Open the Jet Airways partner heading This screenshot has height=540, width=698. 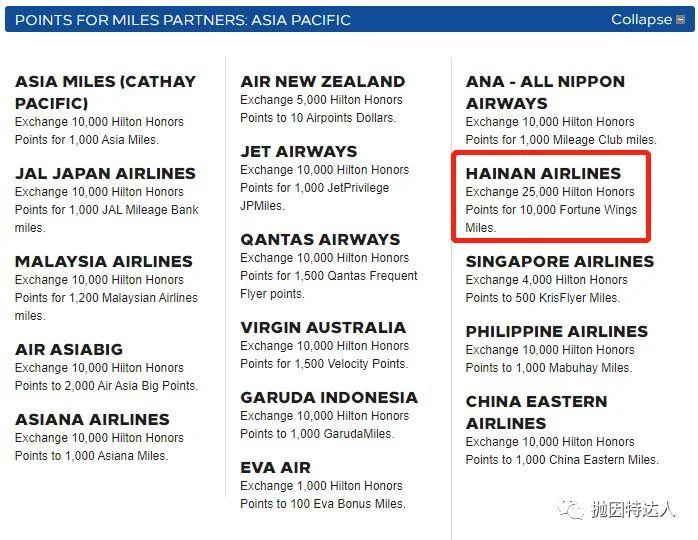click(x=299, y=151)
